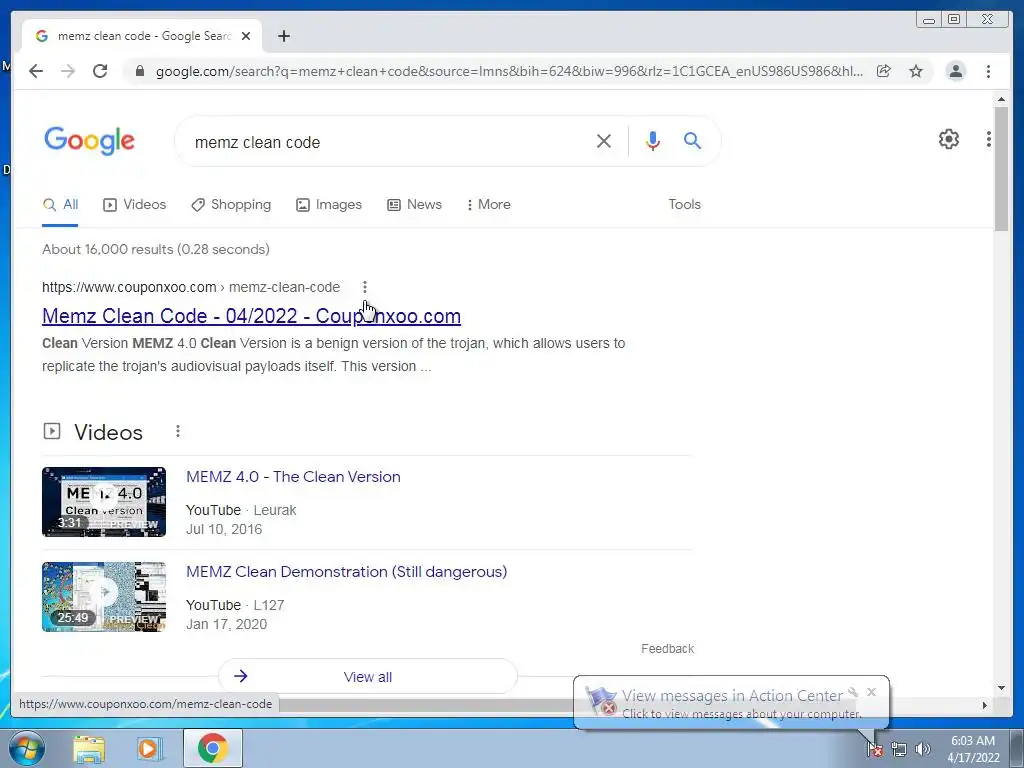Image resolution: width=1024 pixels, height=768 pixels.
Task: Switch to the Videos results tab
Action: (x=135, y=204)
